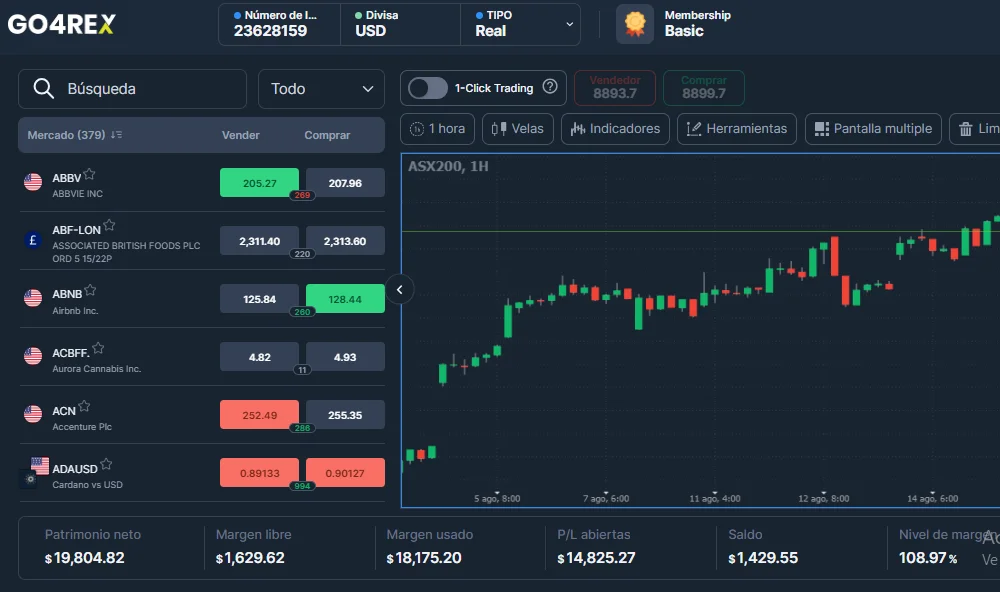Favorite ABBV with its star icon
The width and height of the screenshot is (1000, 592).
pos(89,174)
